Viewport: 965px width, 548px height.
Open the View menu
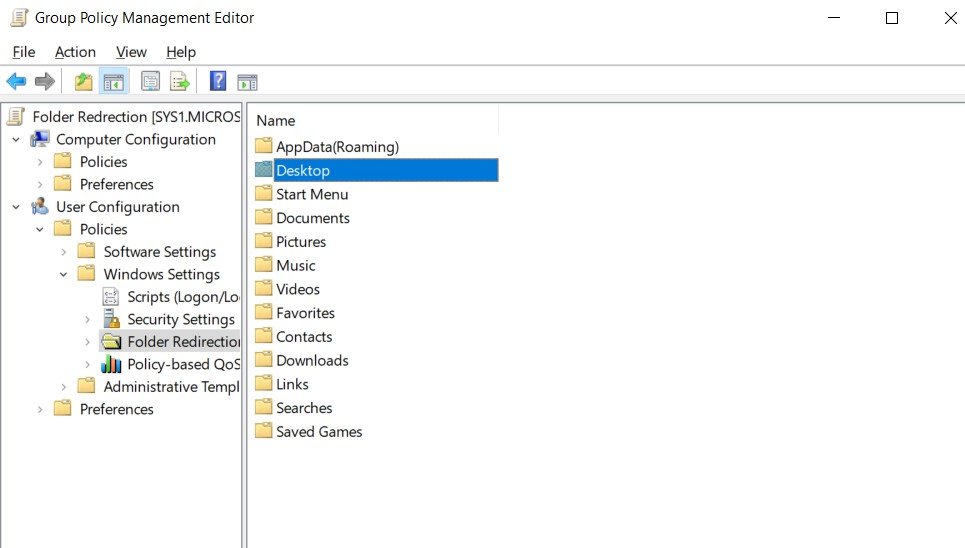click(131, 52)
